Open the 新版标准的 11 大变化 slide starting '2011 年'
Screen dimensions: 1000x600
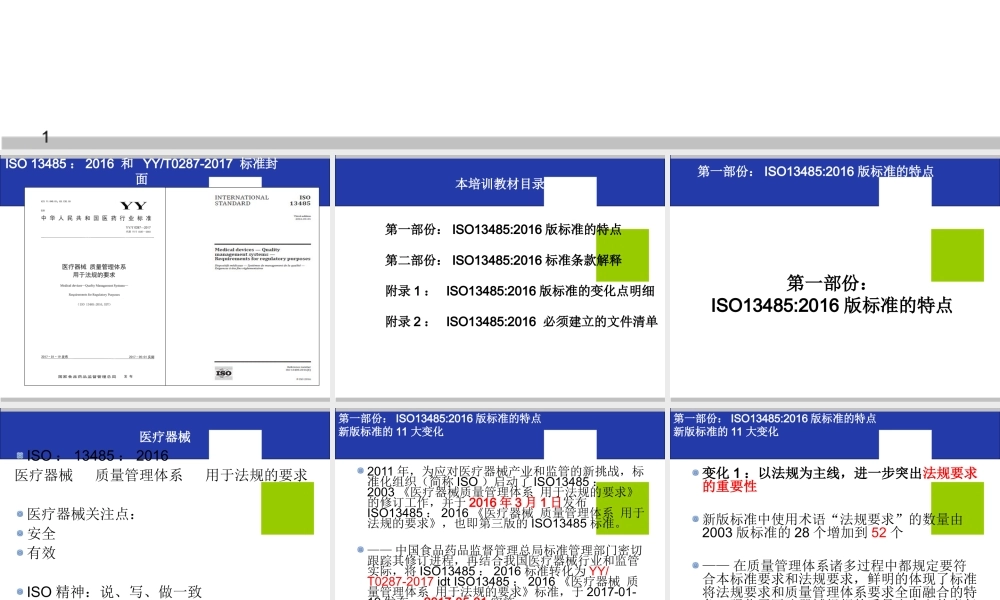click(x=500, y=505)
